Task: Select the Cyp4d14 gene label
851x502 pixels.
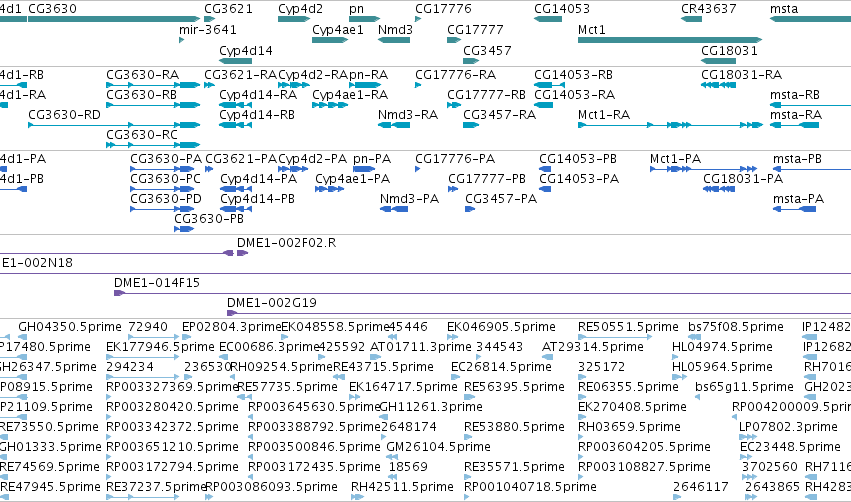Action: coord(246,50)
